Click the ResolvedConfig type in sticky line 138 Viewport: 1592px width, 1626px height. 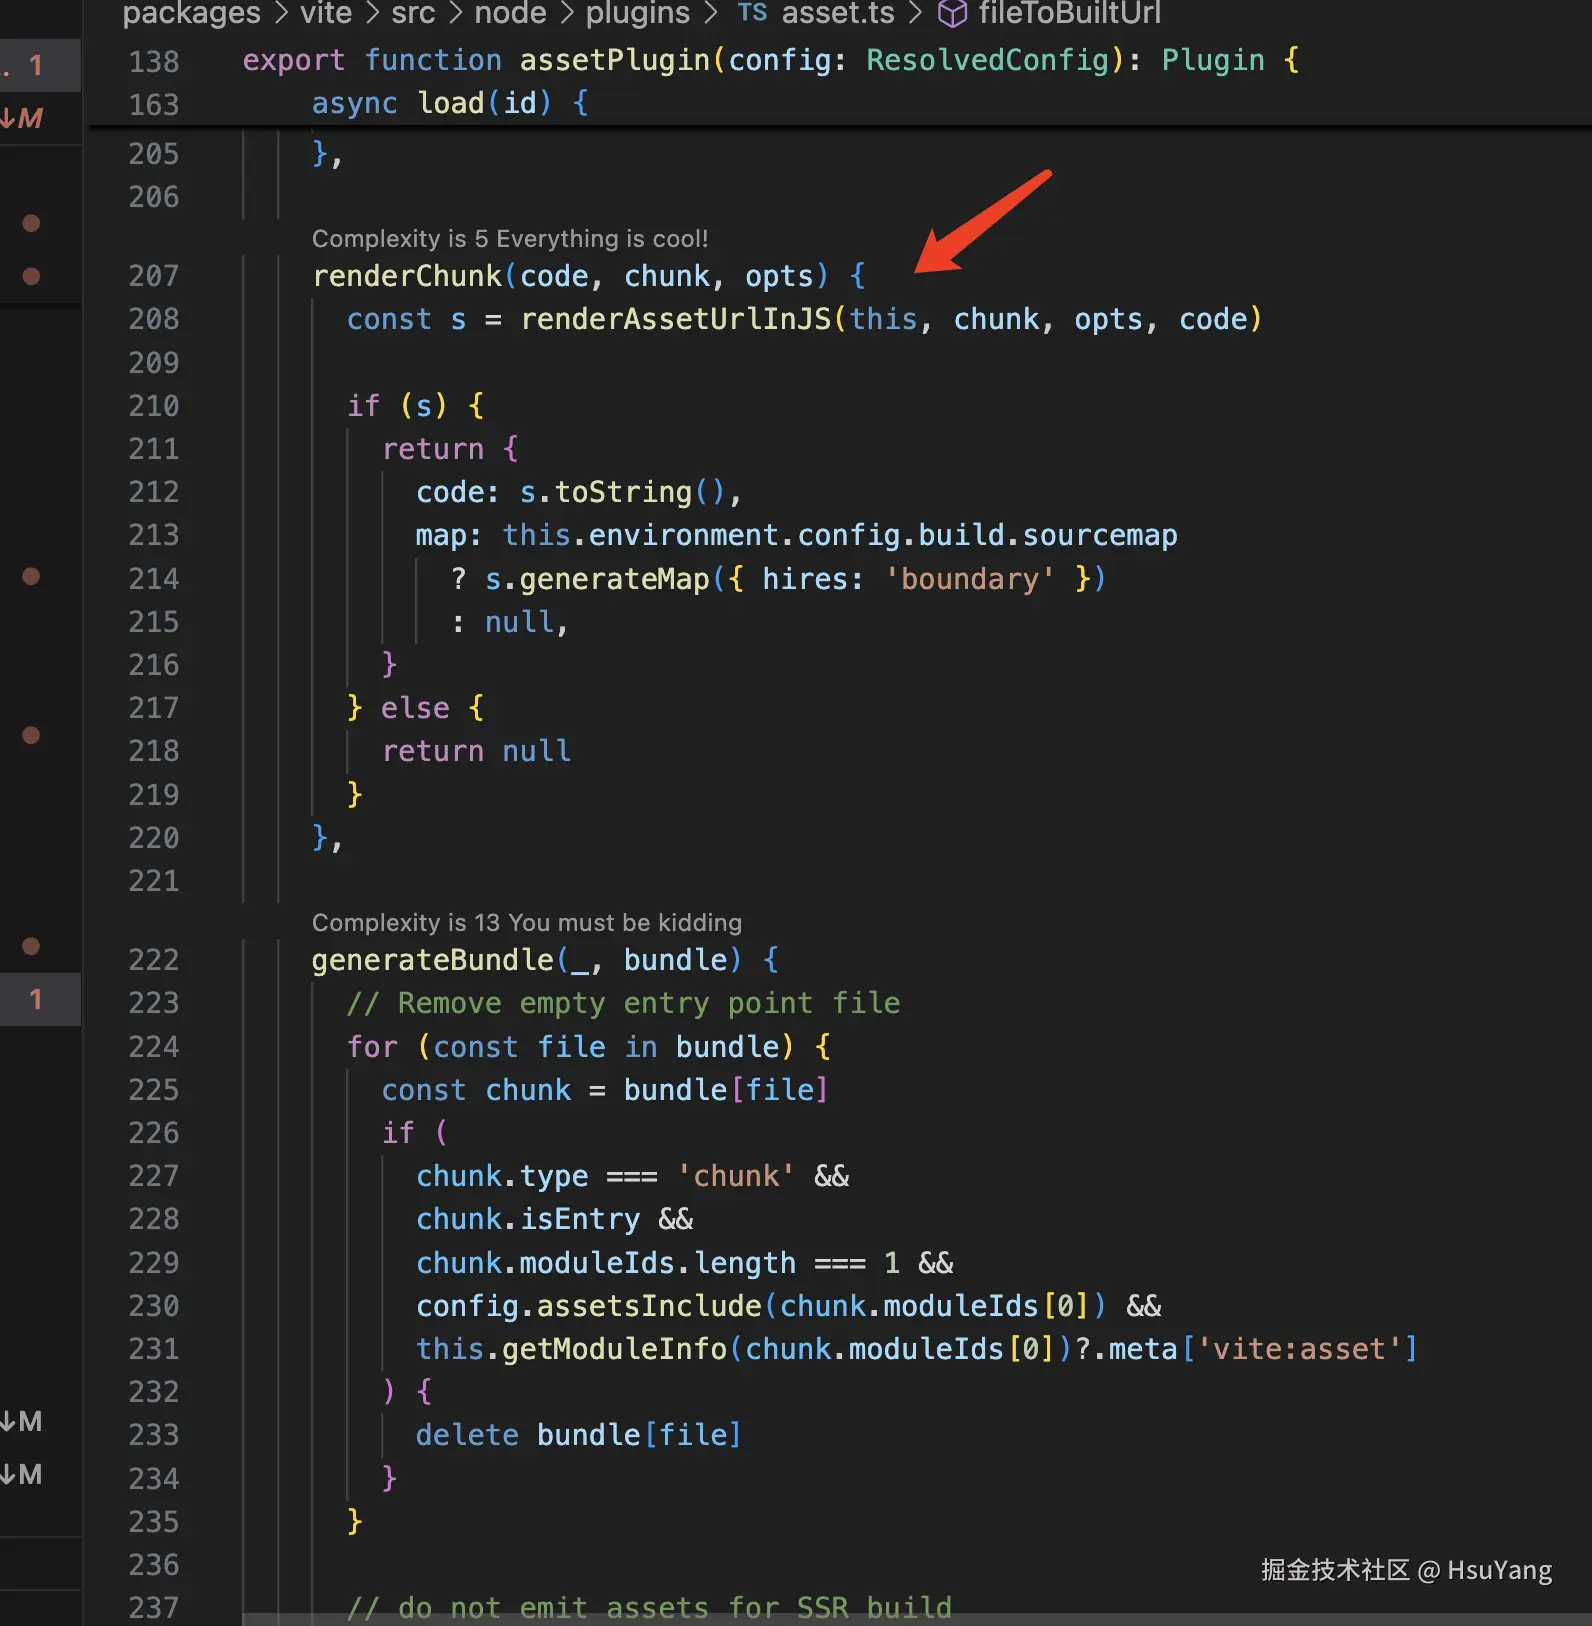tap(987, 61)
